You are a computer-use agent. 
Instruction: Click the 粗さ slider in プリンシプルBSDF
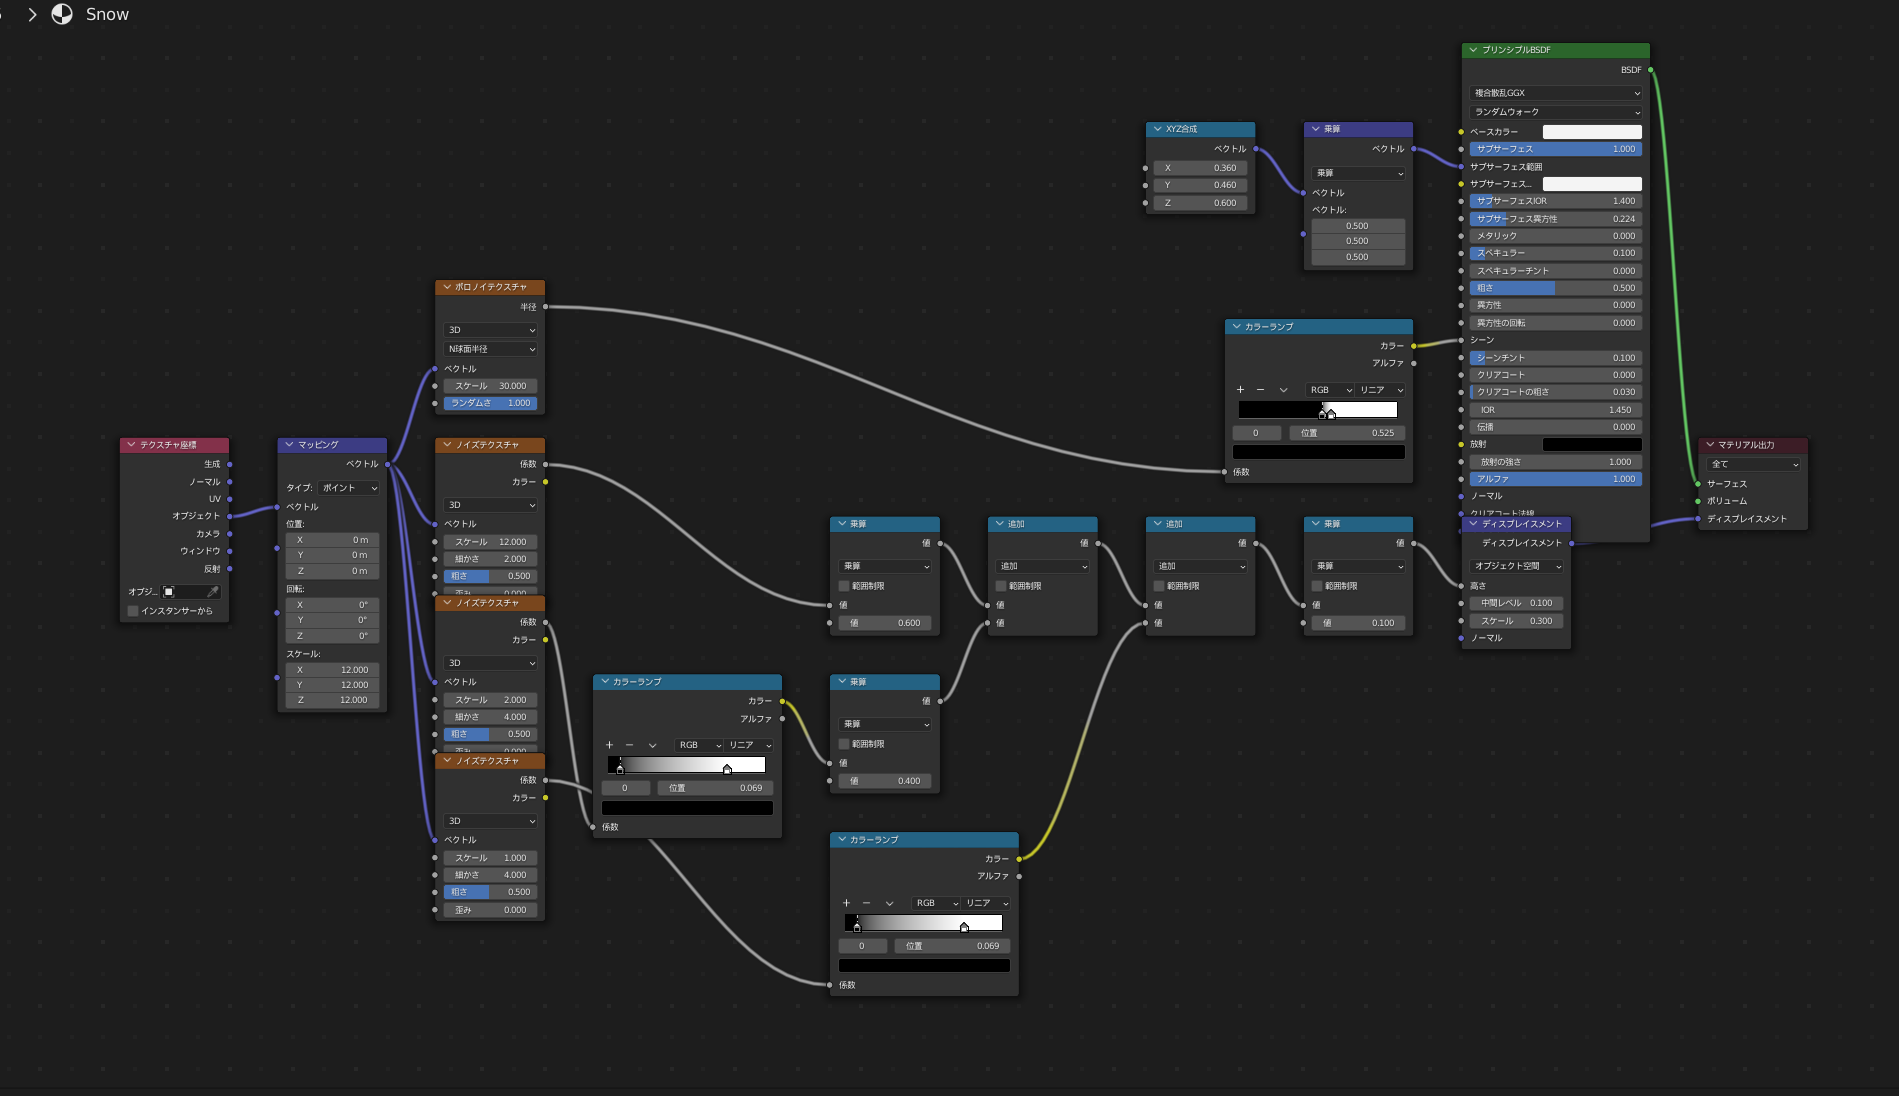1555,288
